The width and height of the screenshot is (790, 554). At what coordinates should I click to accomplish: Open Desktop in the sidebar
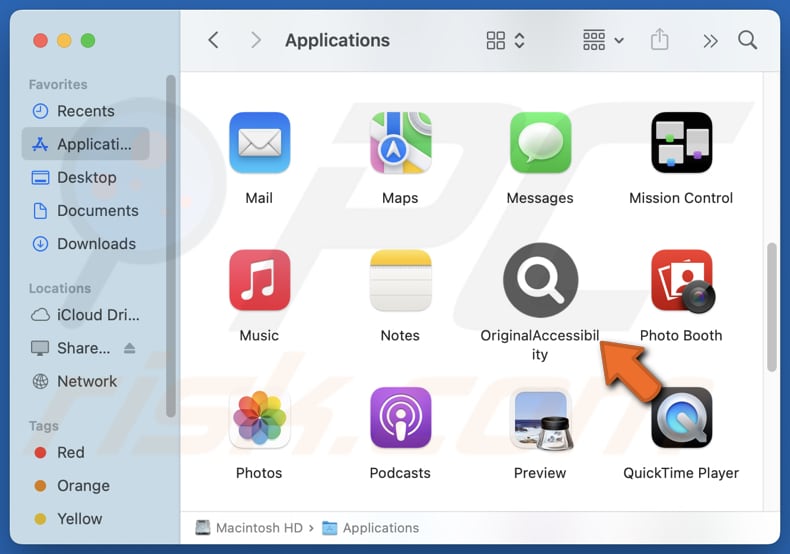pyautogui.click(x=86, y=177)
